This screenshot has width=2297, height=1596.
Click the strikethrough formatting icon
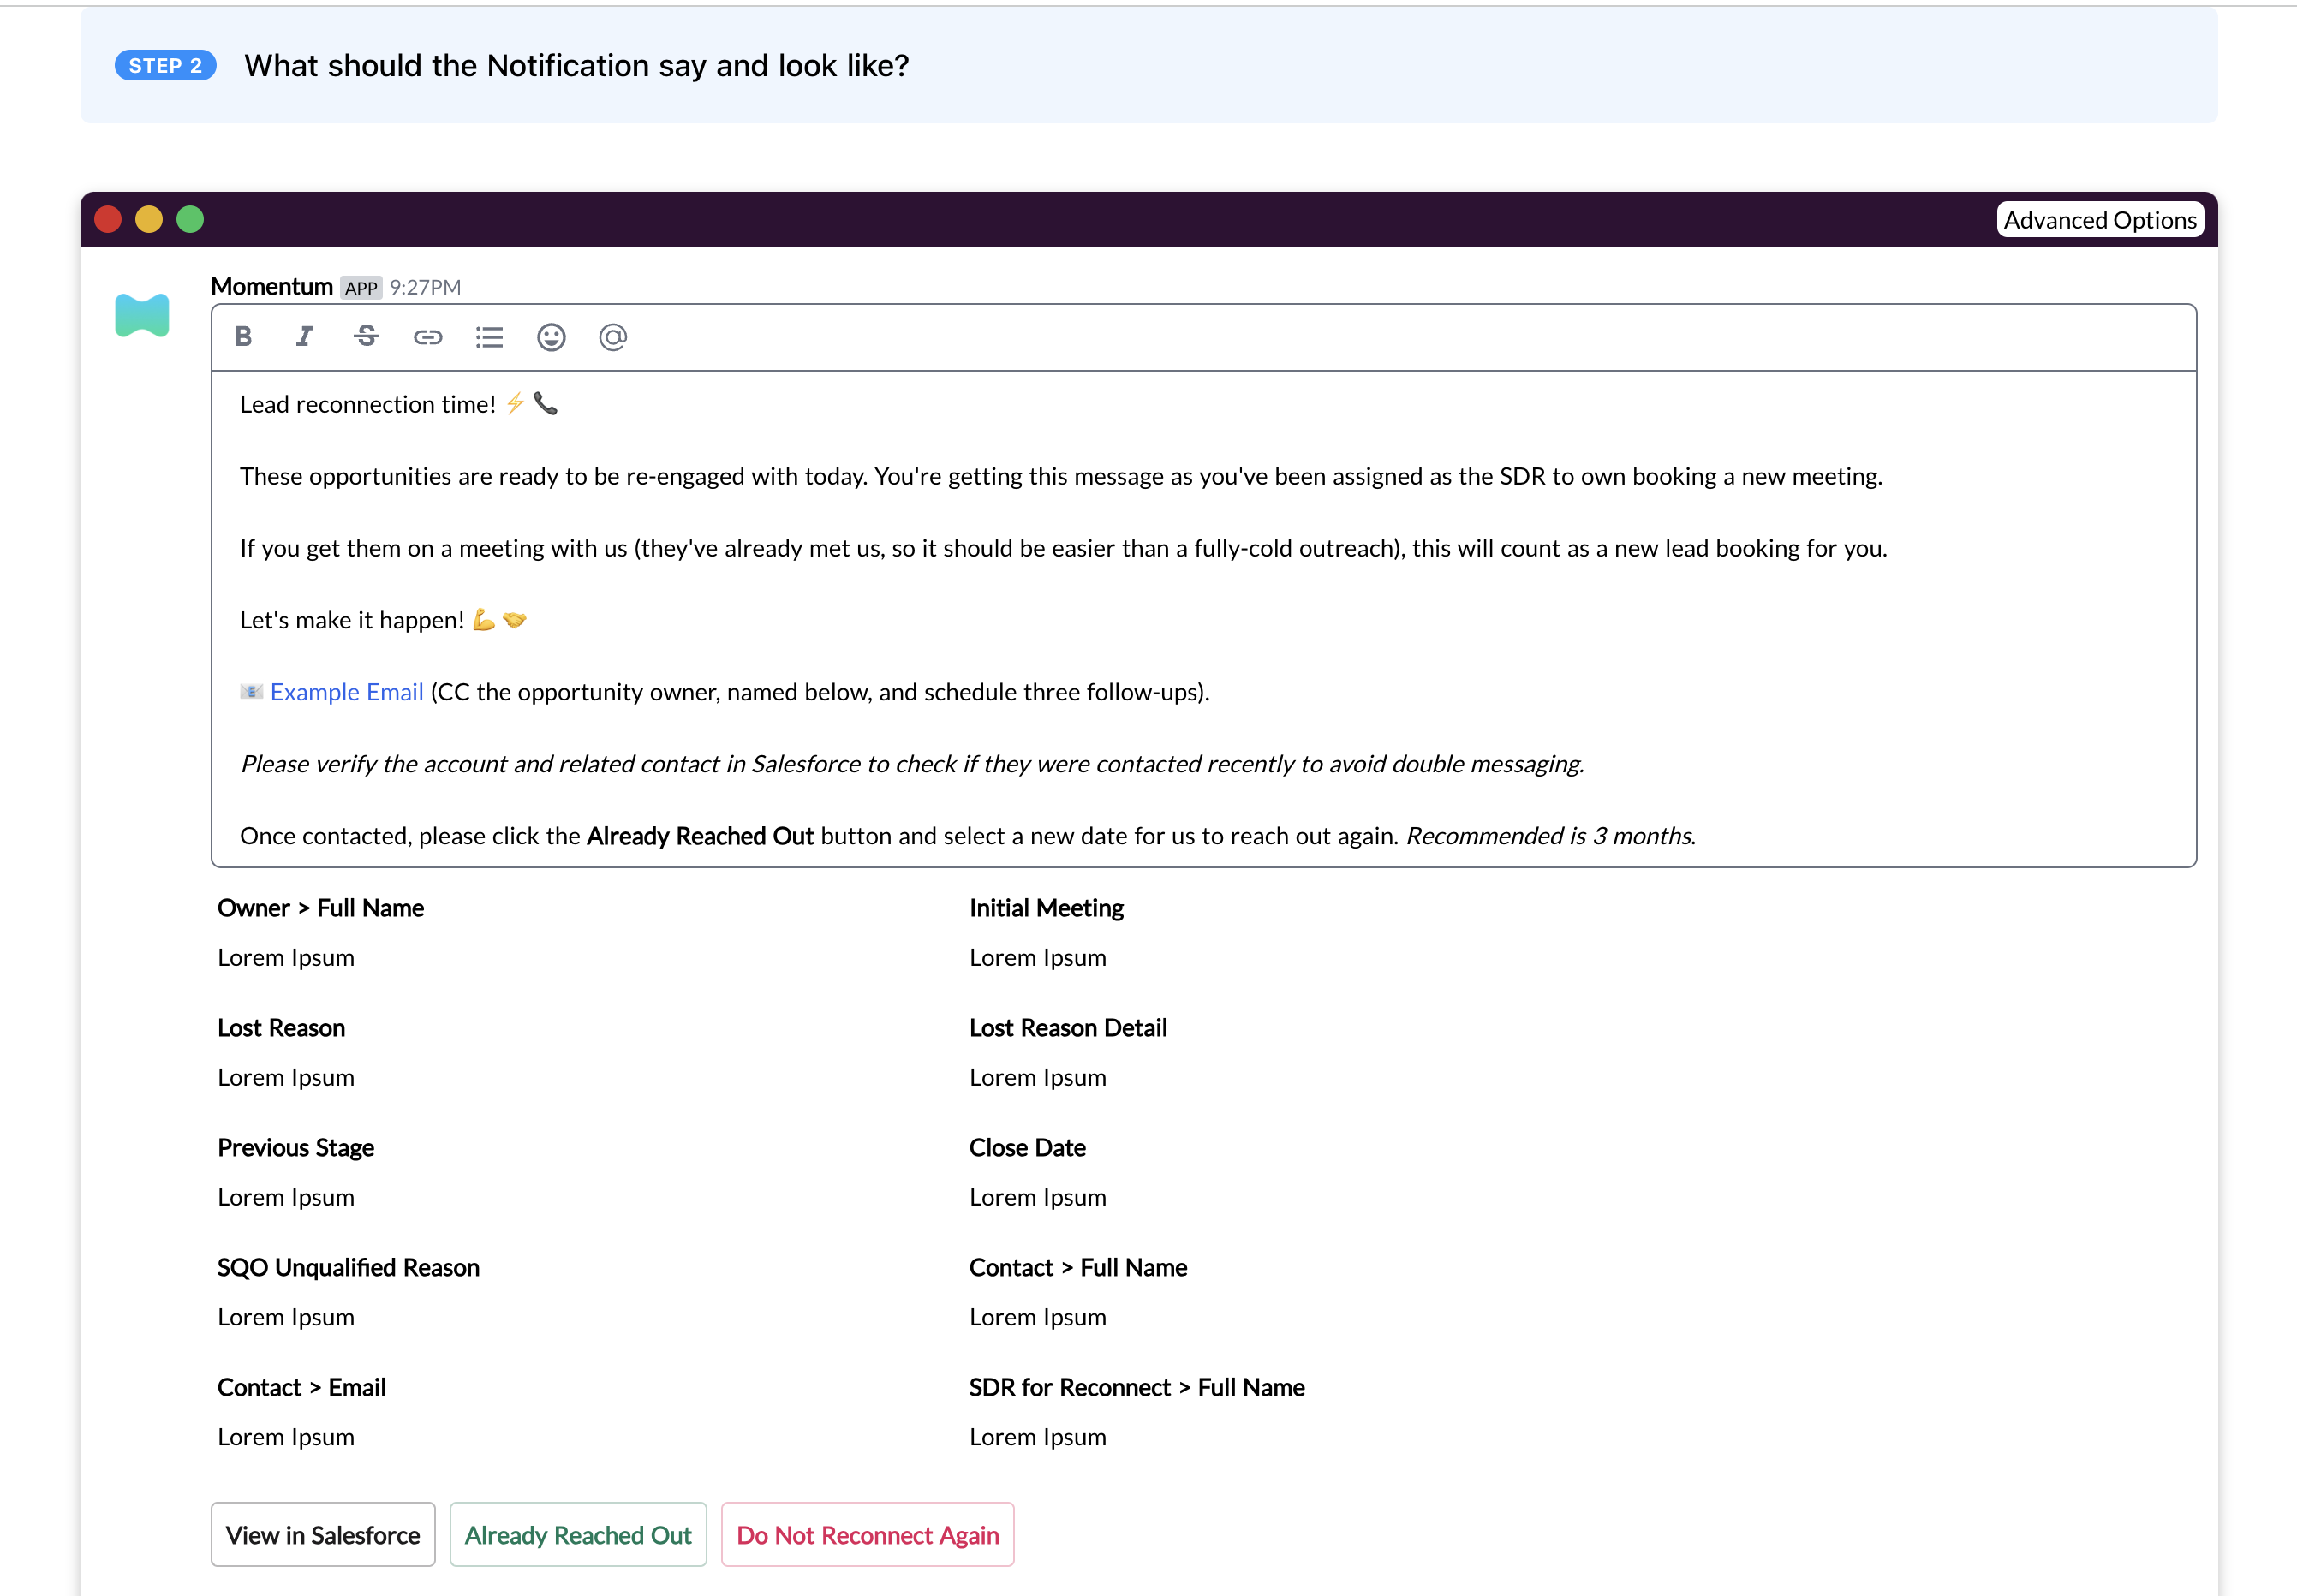[x=366, y=337]
